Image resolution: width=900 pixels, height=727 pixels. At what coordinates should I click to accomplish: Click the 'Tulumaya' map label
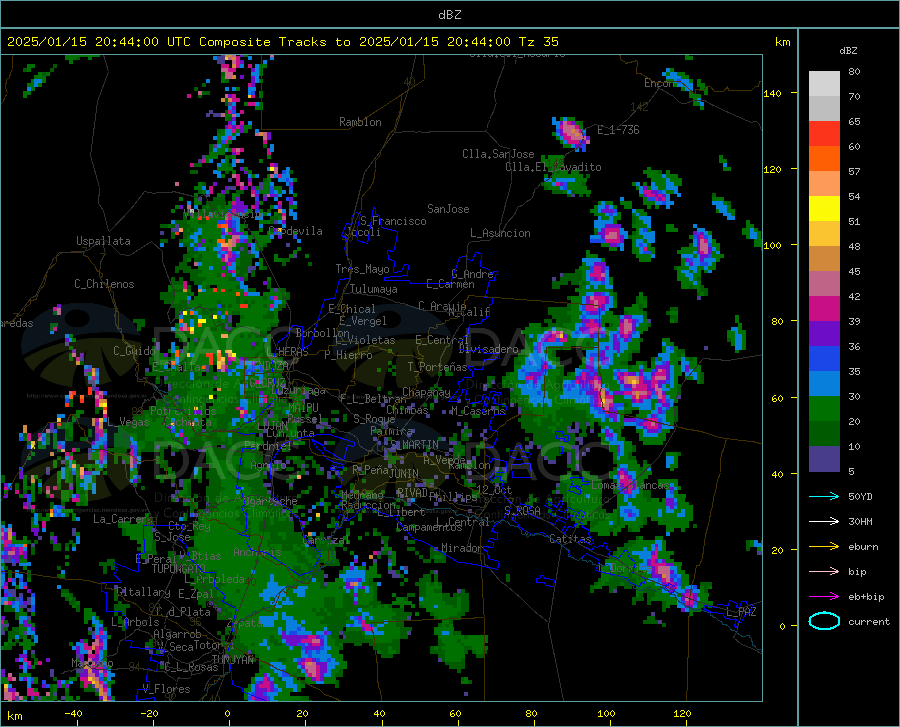coord(373,289)
